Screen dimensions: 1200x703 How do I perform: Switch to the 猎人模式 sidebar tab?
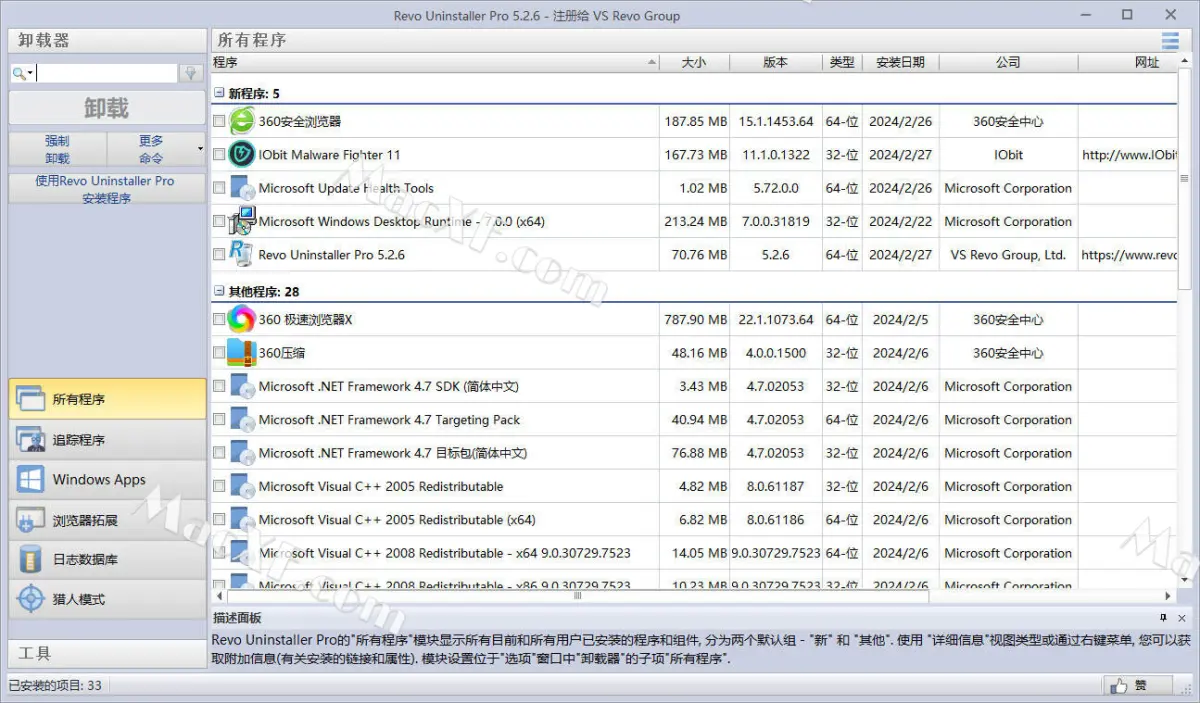coord(107,599)
